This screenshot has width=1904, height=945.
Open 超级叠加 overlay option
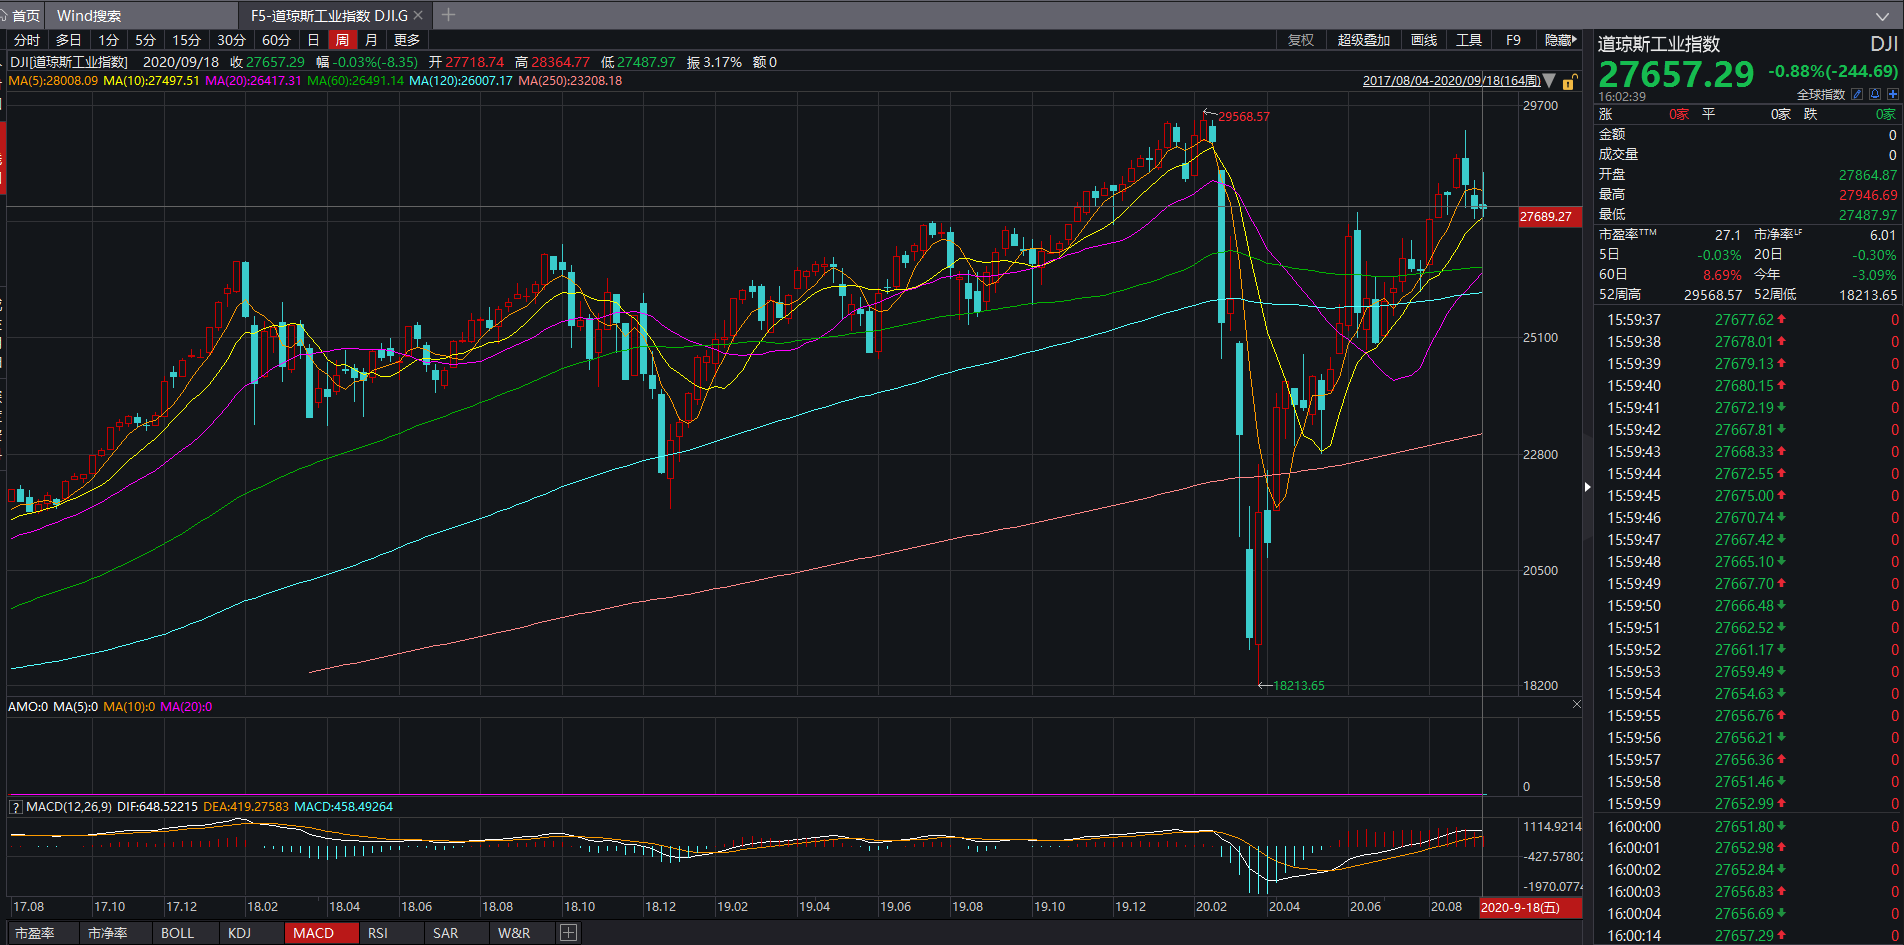tap(1364, 40)
